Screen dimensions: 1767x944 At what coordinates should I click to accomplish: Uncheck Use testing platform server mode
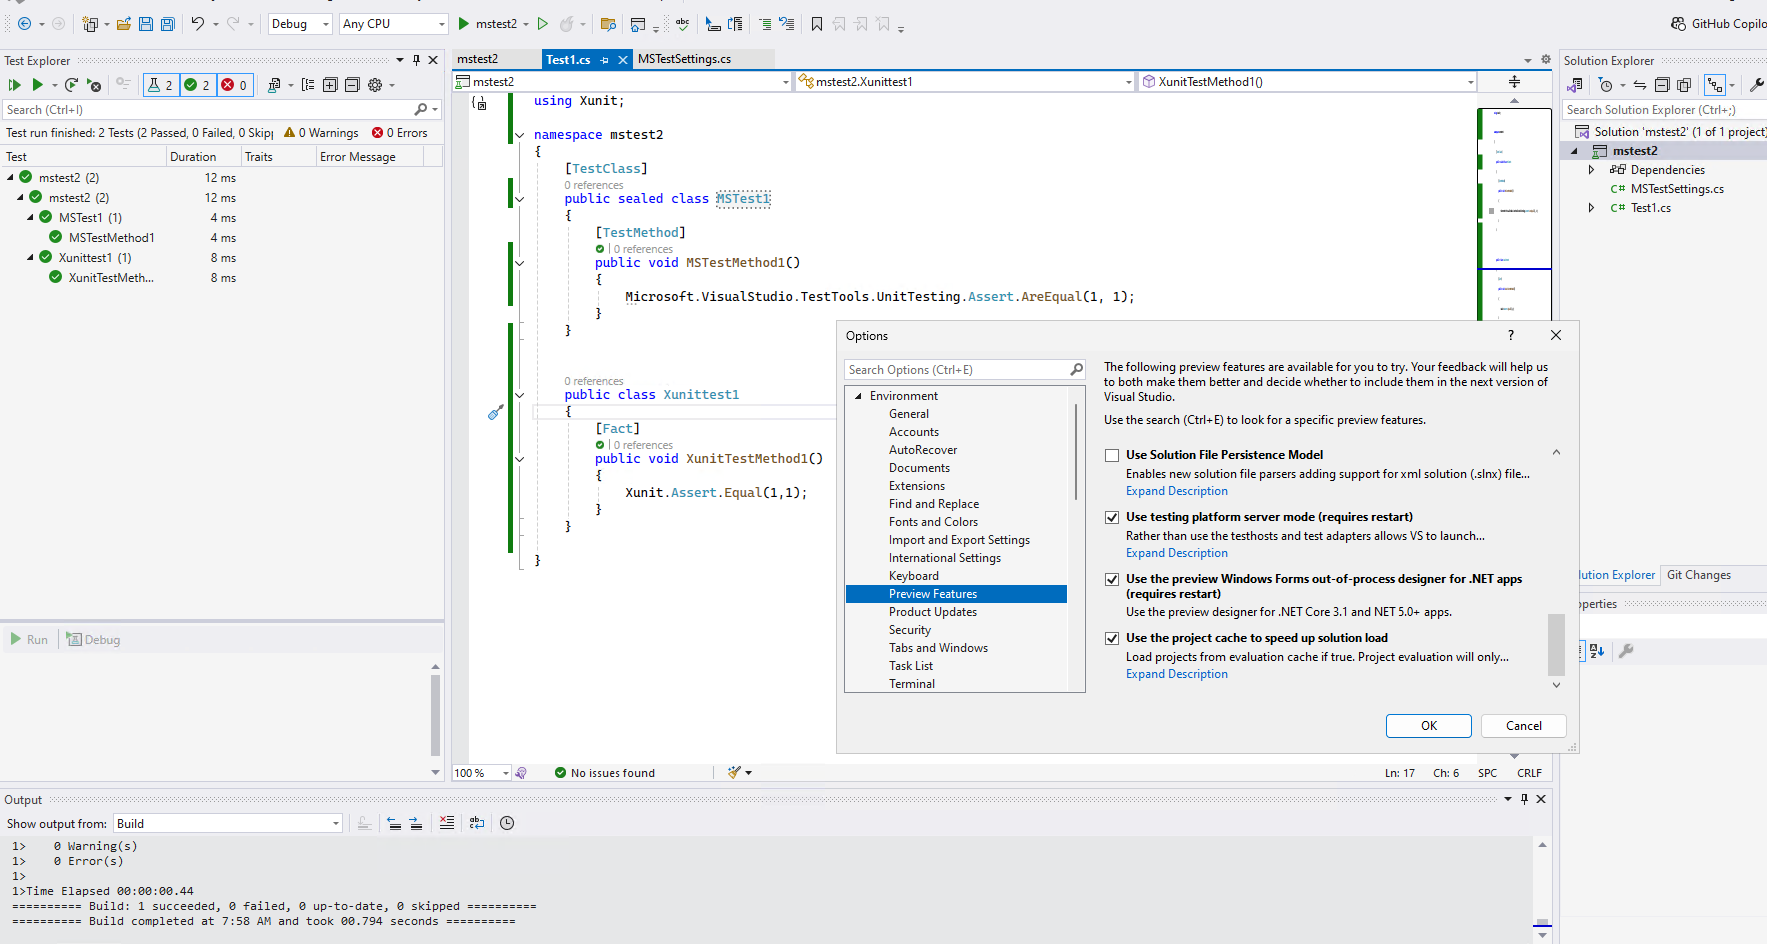1112,517
